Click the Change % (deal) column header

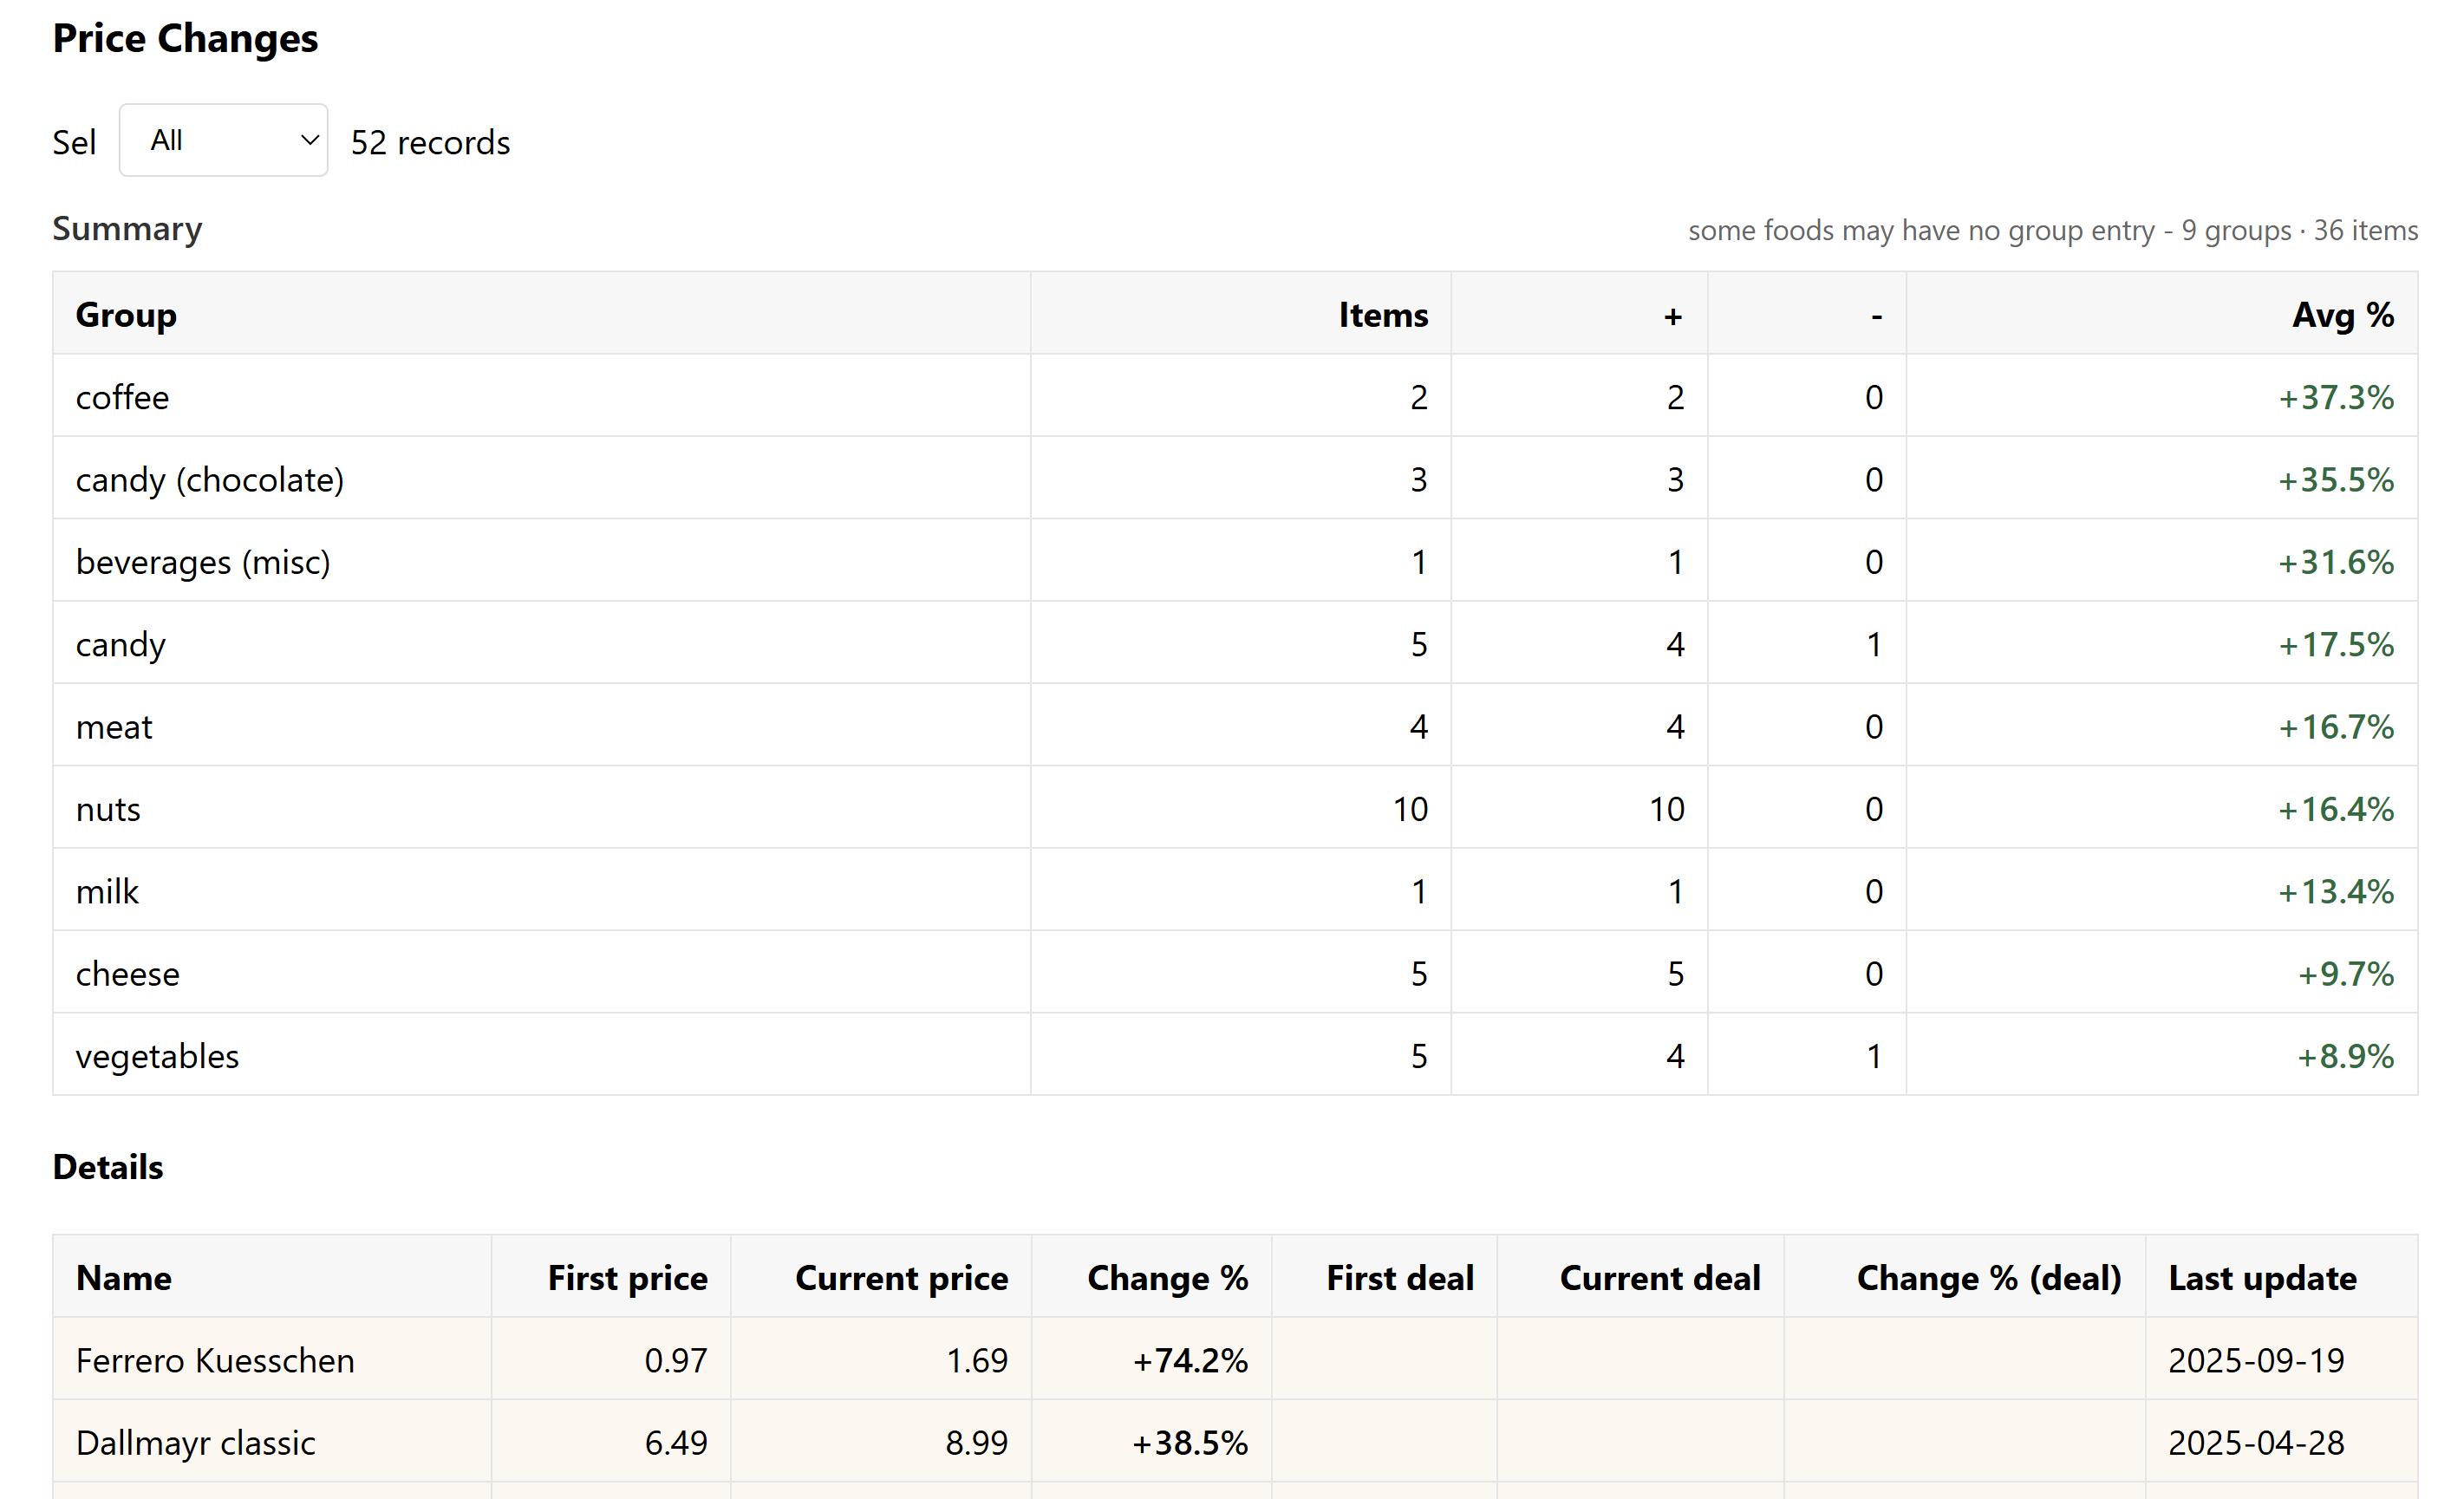[x=1987, y=1278]
